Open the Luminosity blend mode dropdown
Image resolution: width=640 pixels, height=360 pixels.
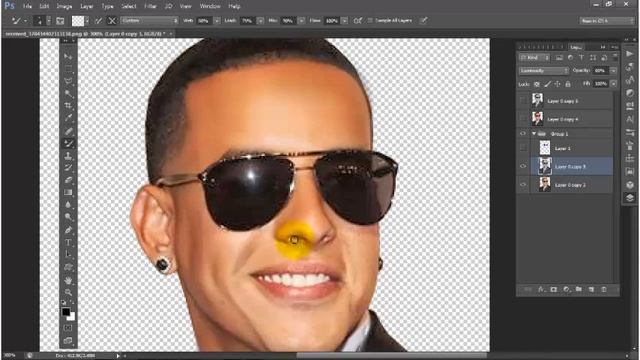point(544,71)
